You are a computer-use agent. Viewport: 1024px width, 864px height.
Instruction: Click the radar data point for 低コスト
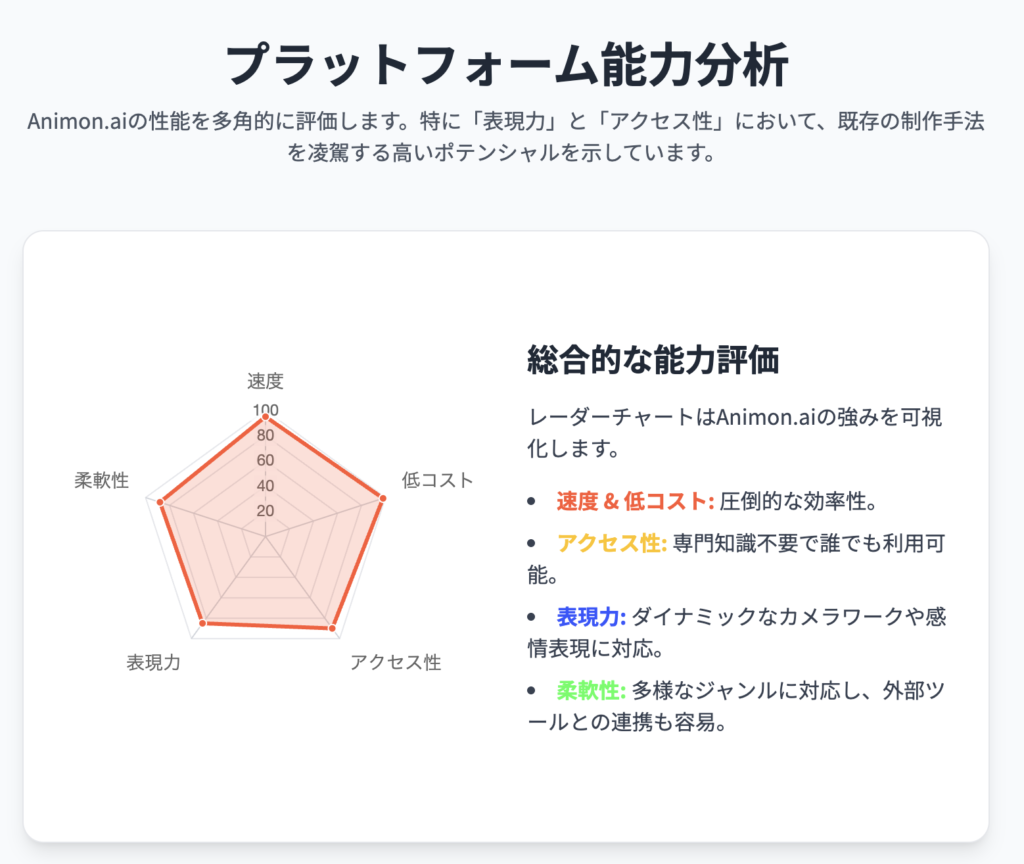tap(383, 498)
